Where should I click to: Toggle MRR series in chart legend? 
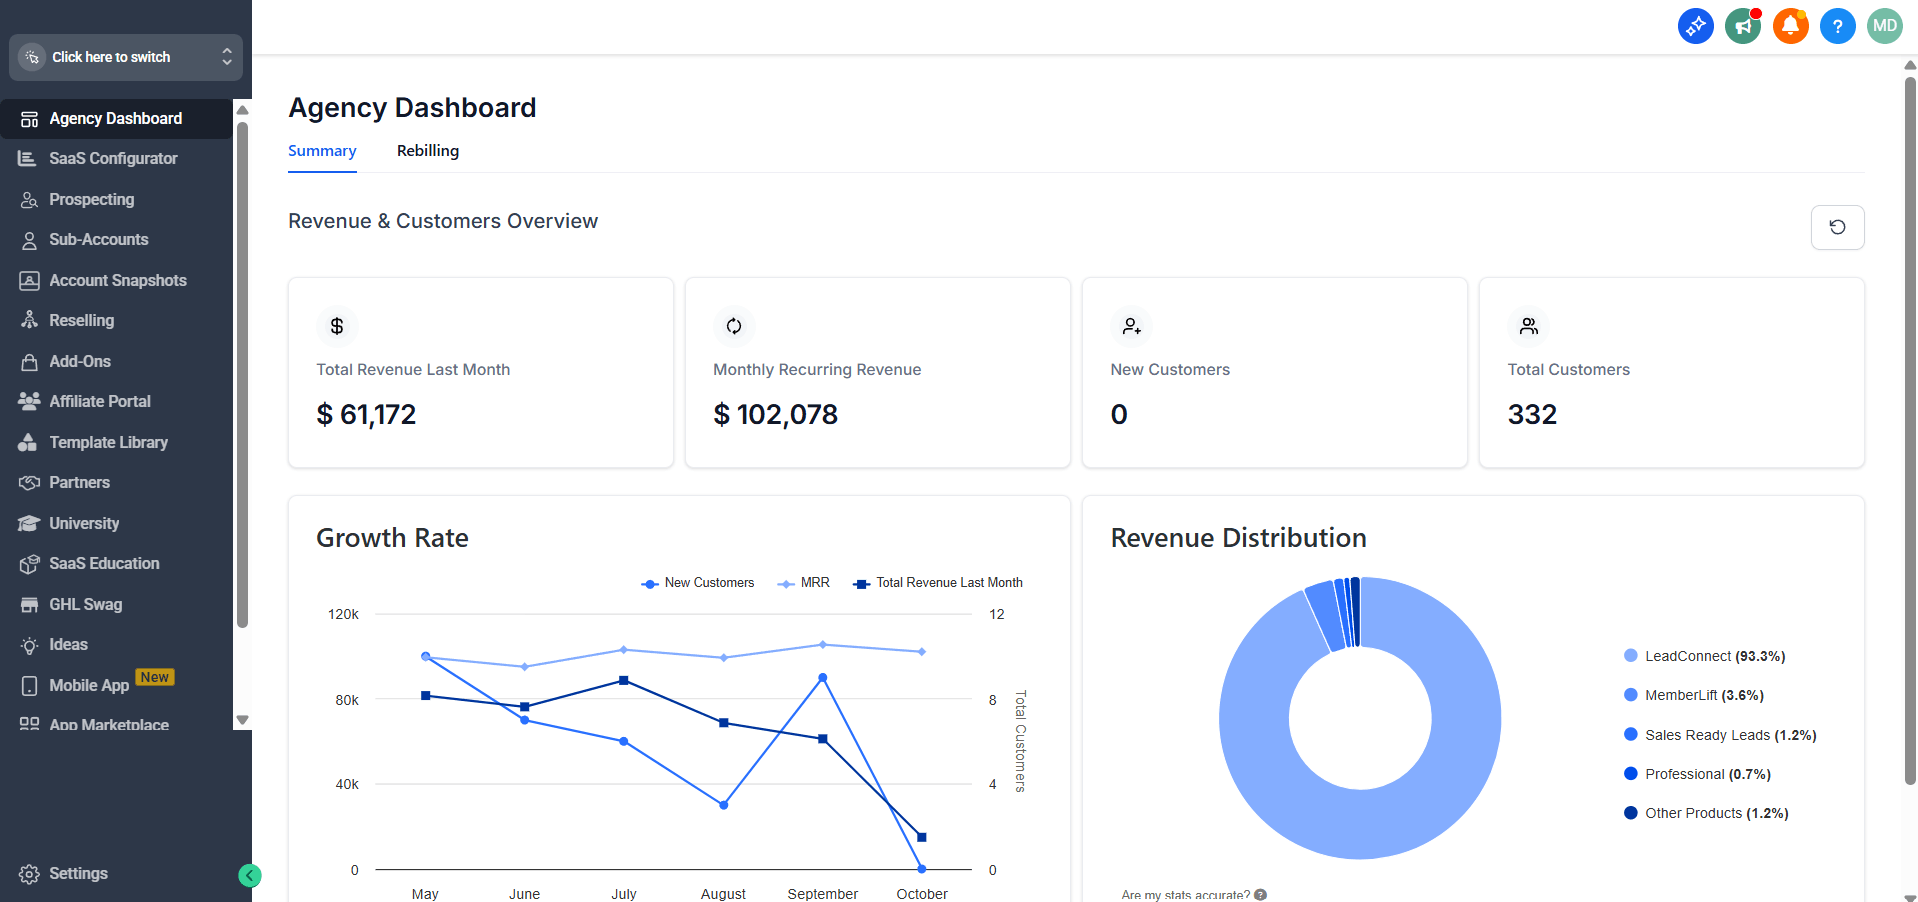[x=804, y=583]
